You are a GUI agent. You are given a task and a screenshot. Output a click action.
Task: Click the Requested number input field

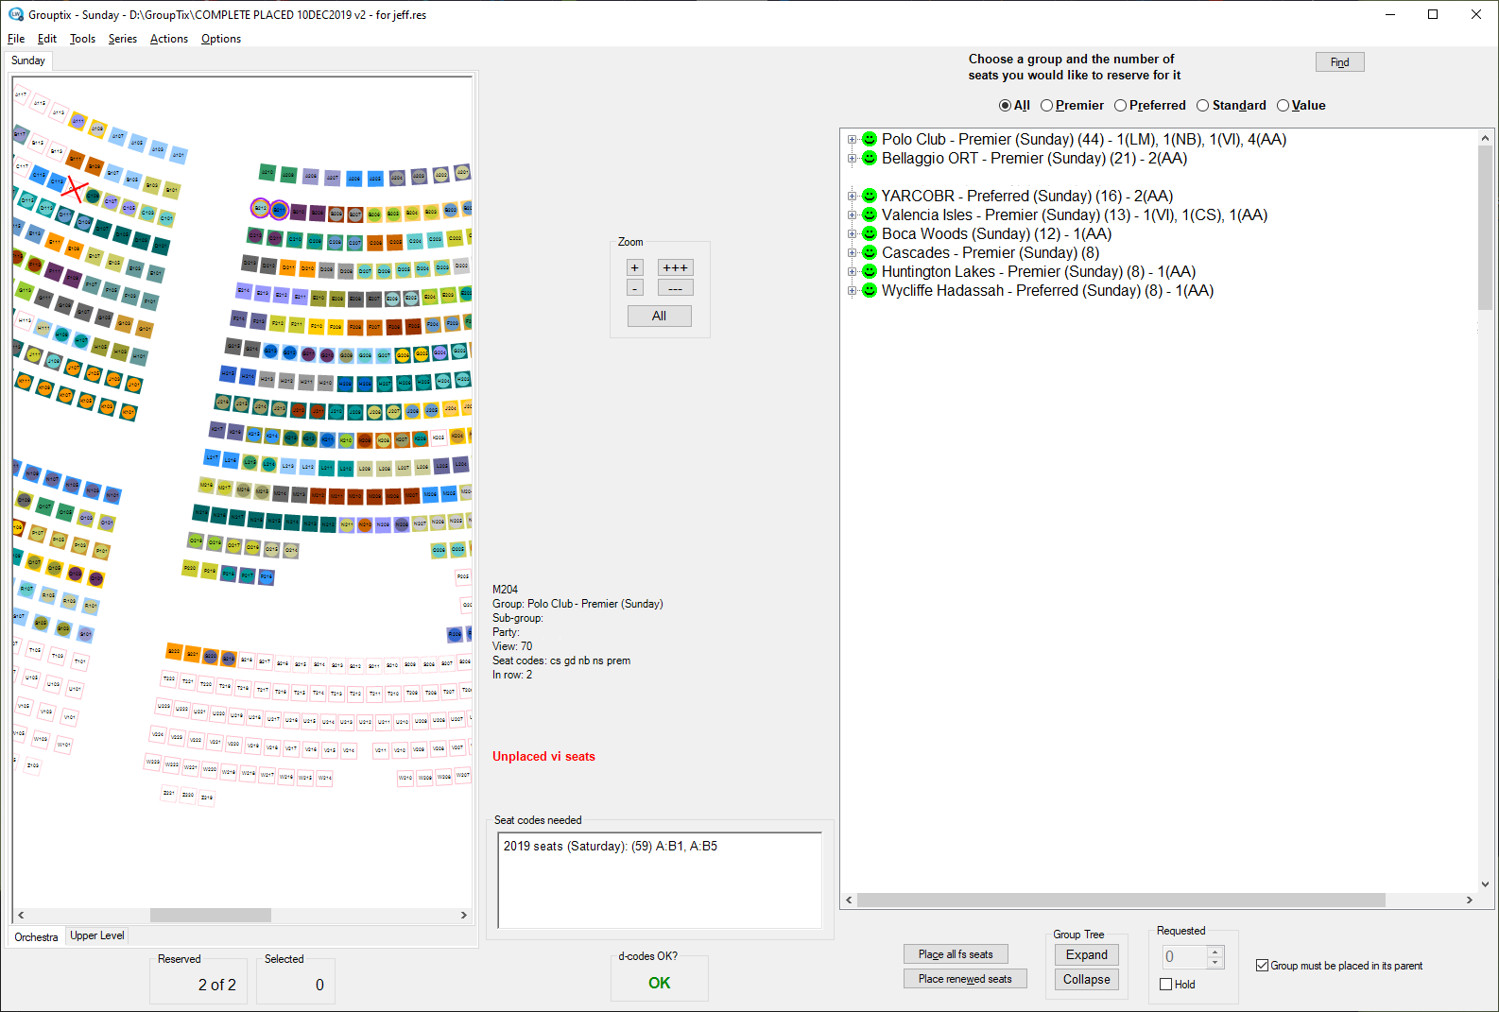(x=1185, y=957)
